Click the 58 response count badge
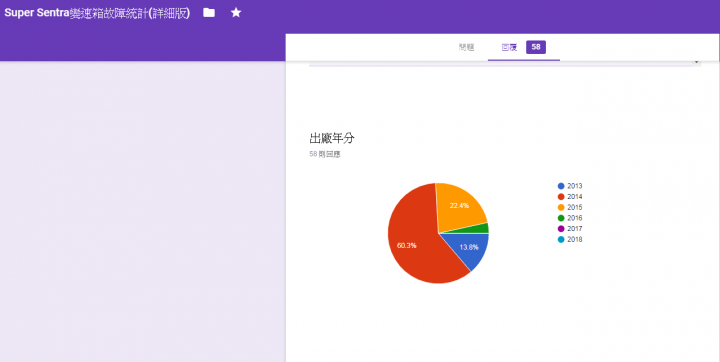 (x=536, y=47)
